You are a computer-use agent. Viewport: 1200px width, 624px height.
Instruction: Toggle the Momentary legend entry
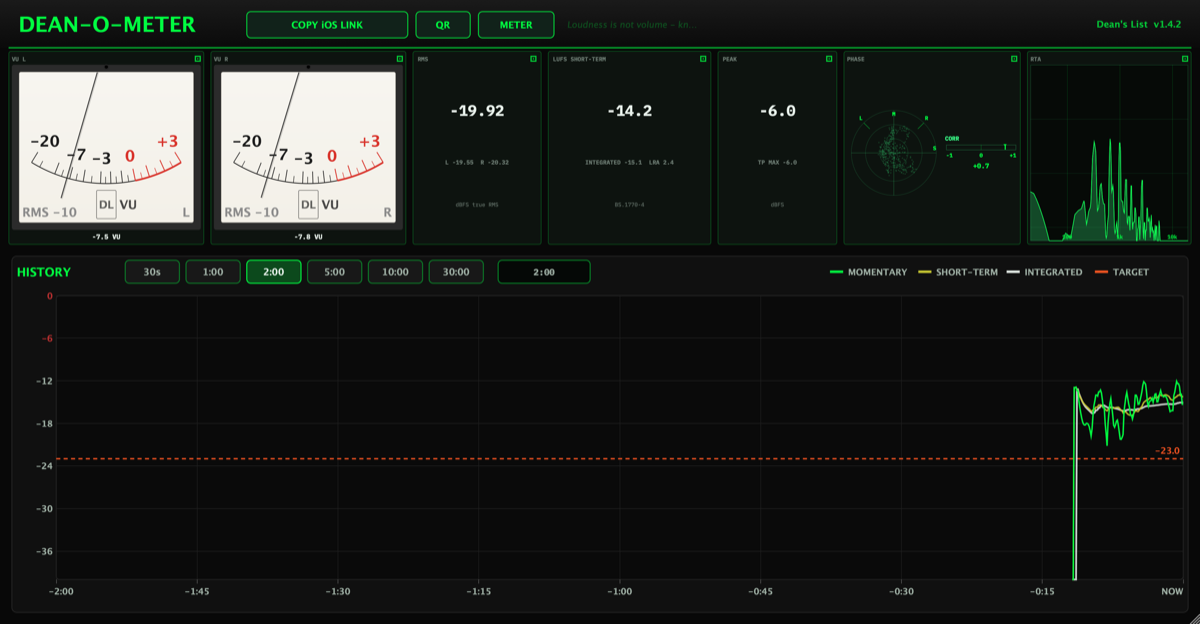[x=869, y=272]
